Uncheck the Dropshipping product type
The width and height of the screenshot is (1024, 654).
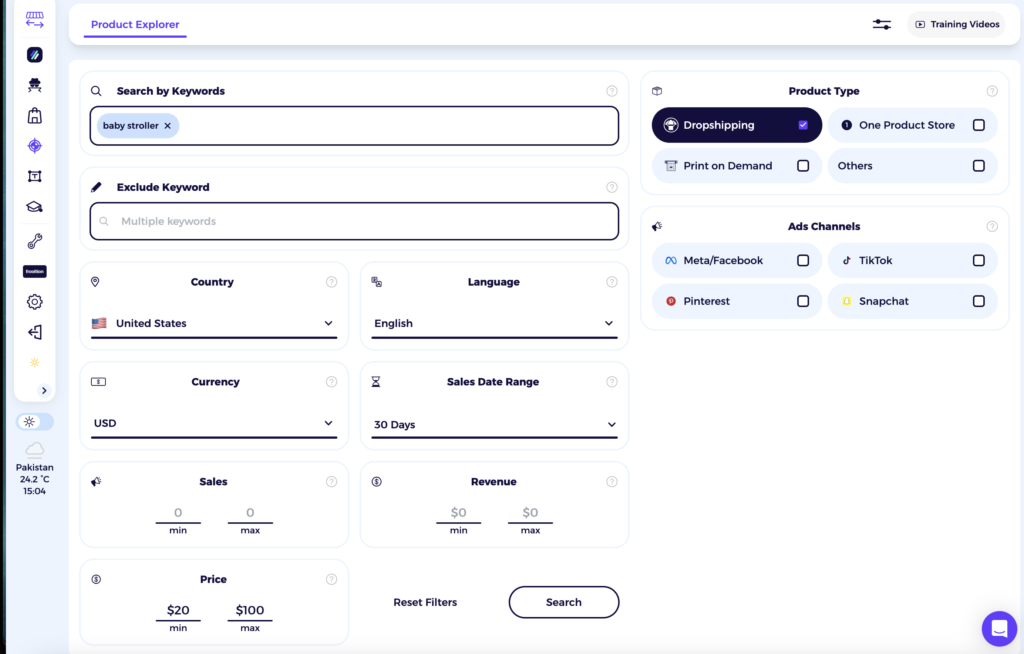pos(803,124)
